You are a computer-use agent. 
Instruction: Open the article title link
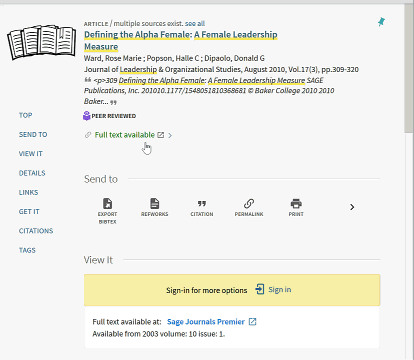coord(180,40)
